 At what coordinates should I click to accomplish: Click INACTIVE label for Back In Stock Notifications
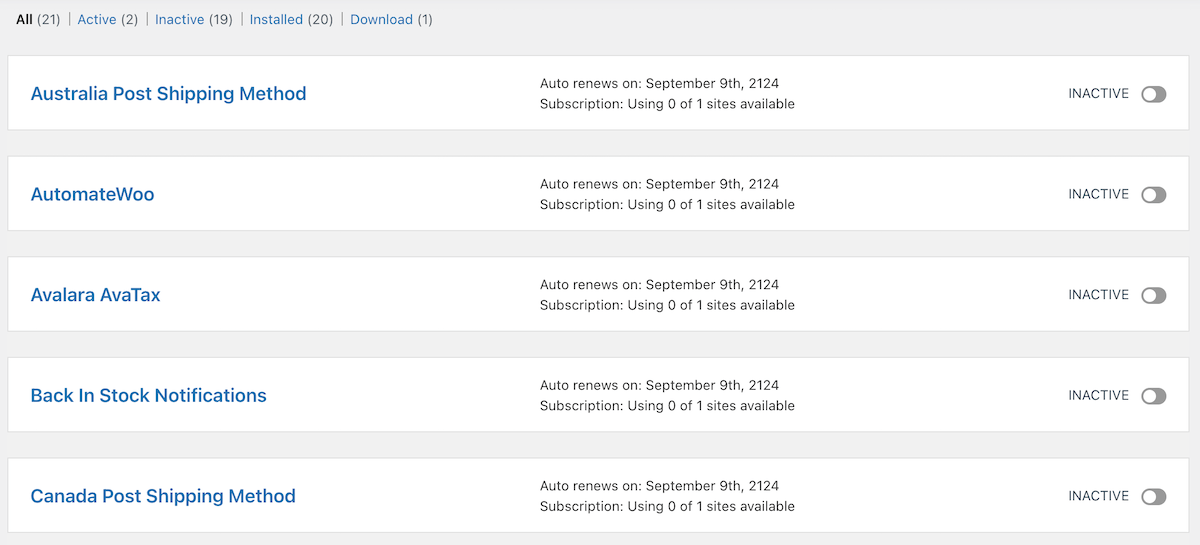click(1098, 396)
